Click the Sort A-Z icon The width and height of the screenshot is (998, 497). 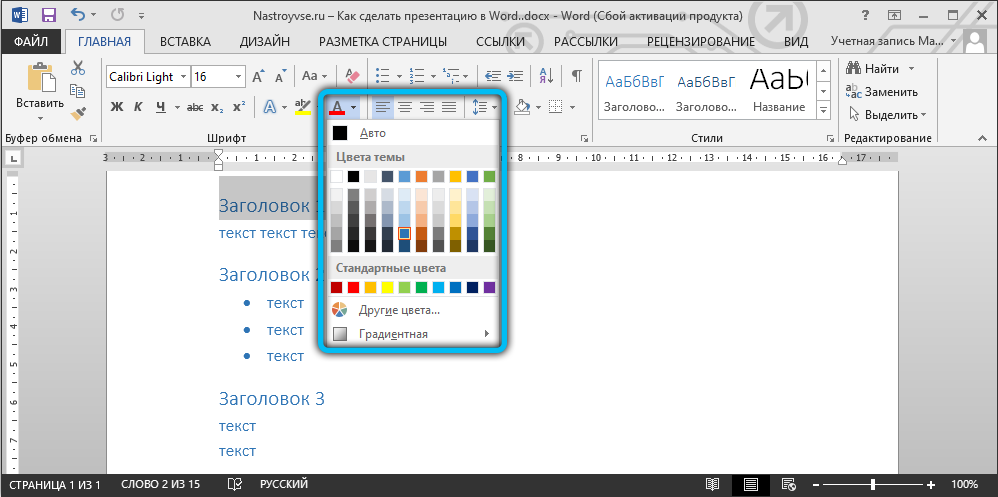click(x=548, y=76)
